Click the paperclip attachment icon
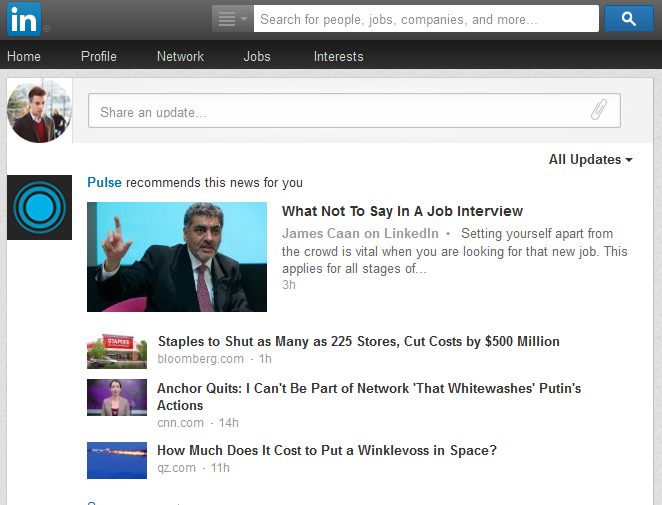 (x=599, y=110)
